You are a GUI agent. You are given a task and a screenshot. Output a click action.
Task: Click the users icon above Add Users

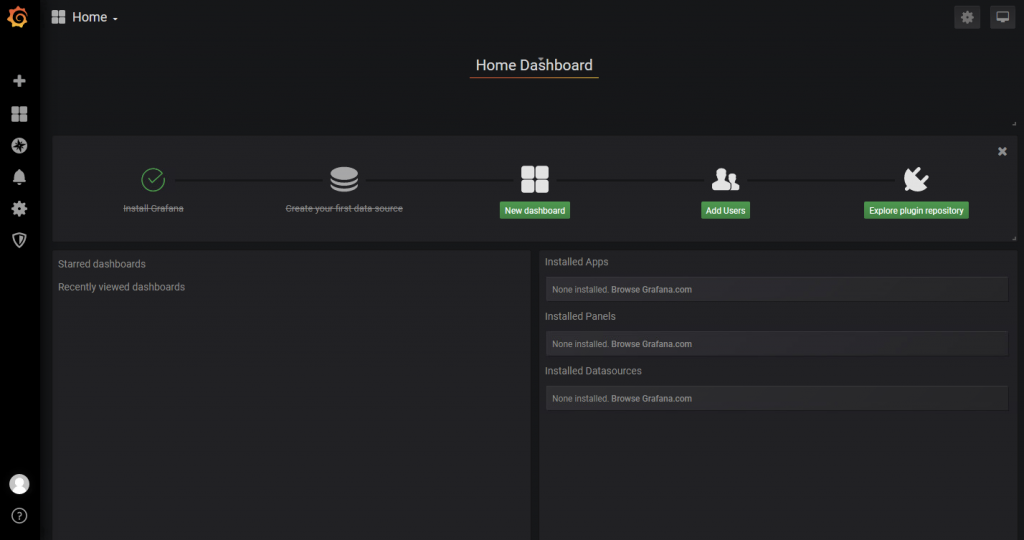[x=726, y=180]
